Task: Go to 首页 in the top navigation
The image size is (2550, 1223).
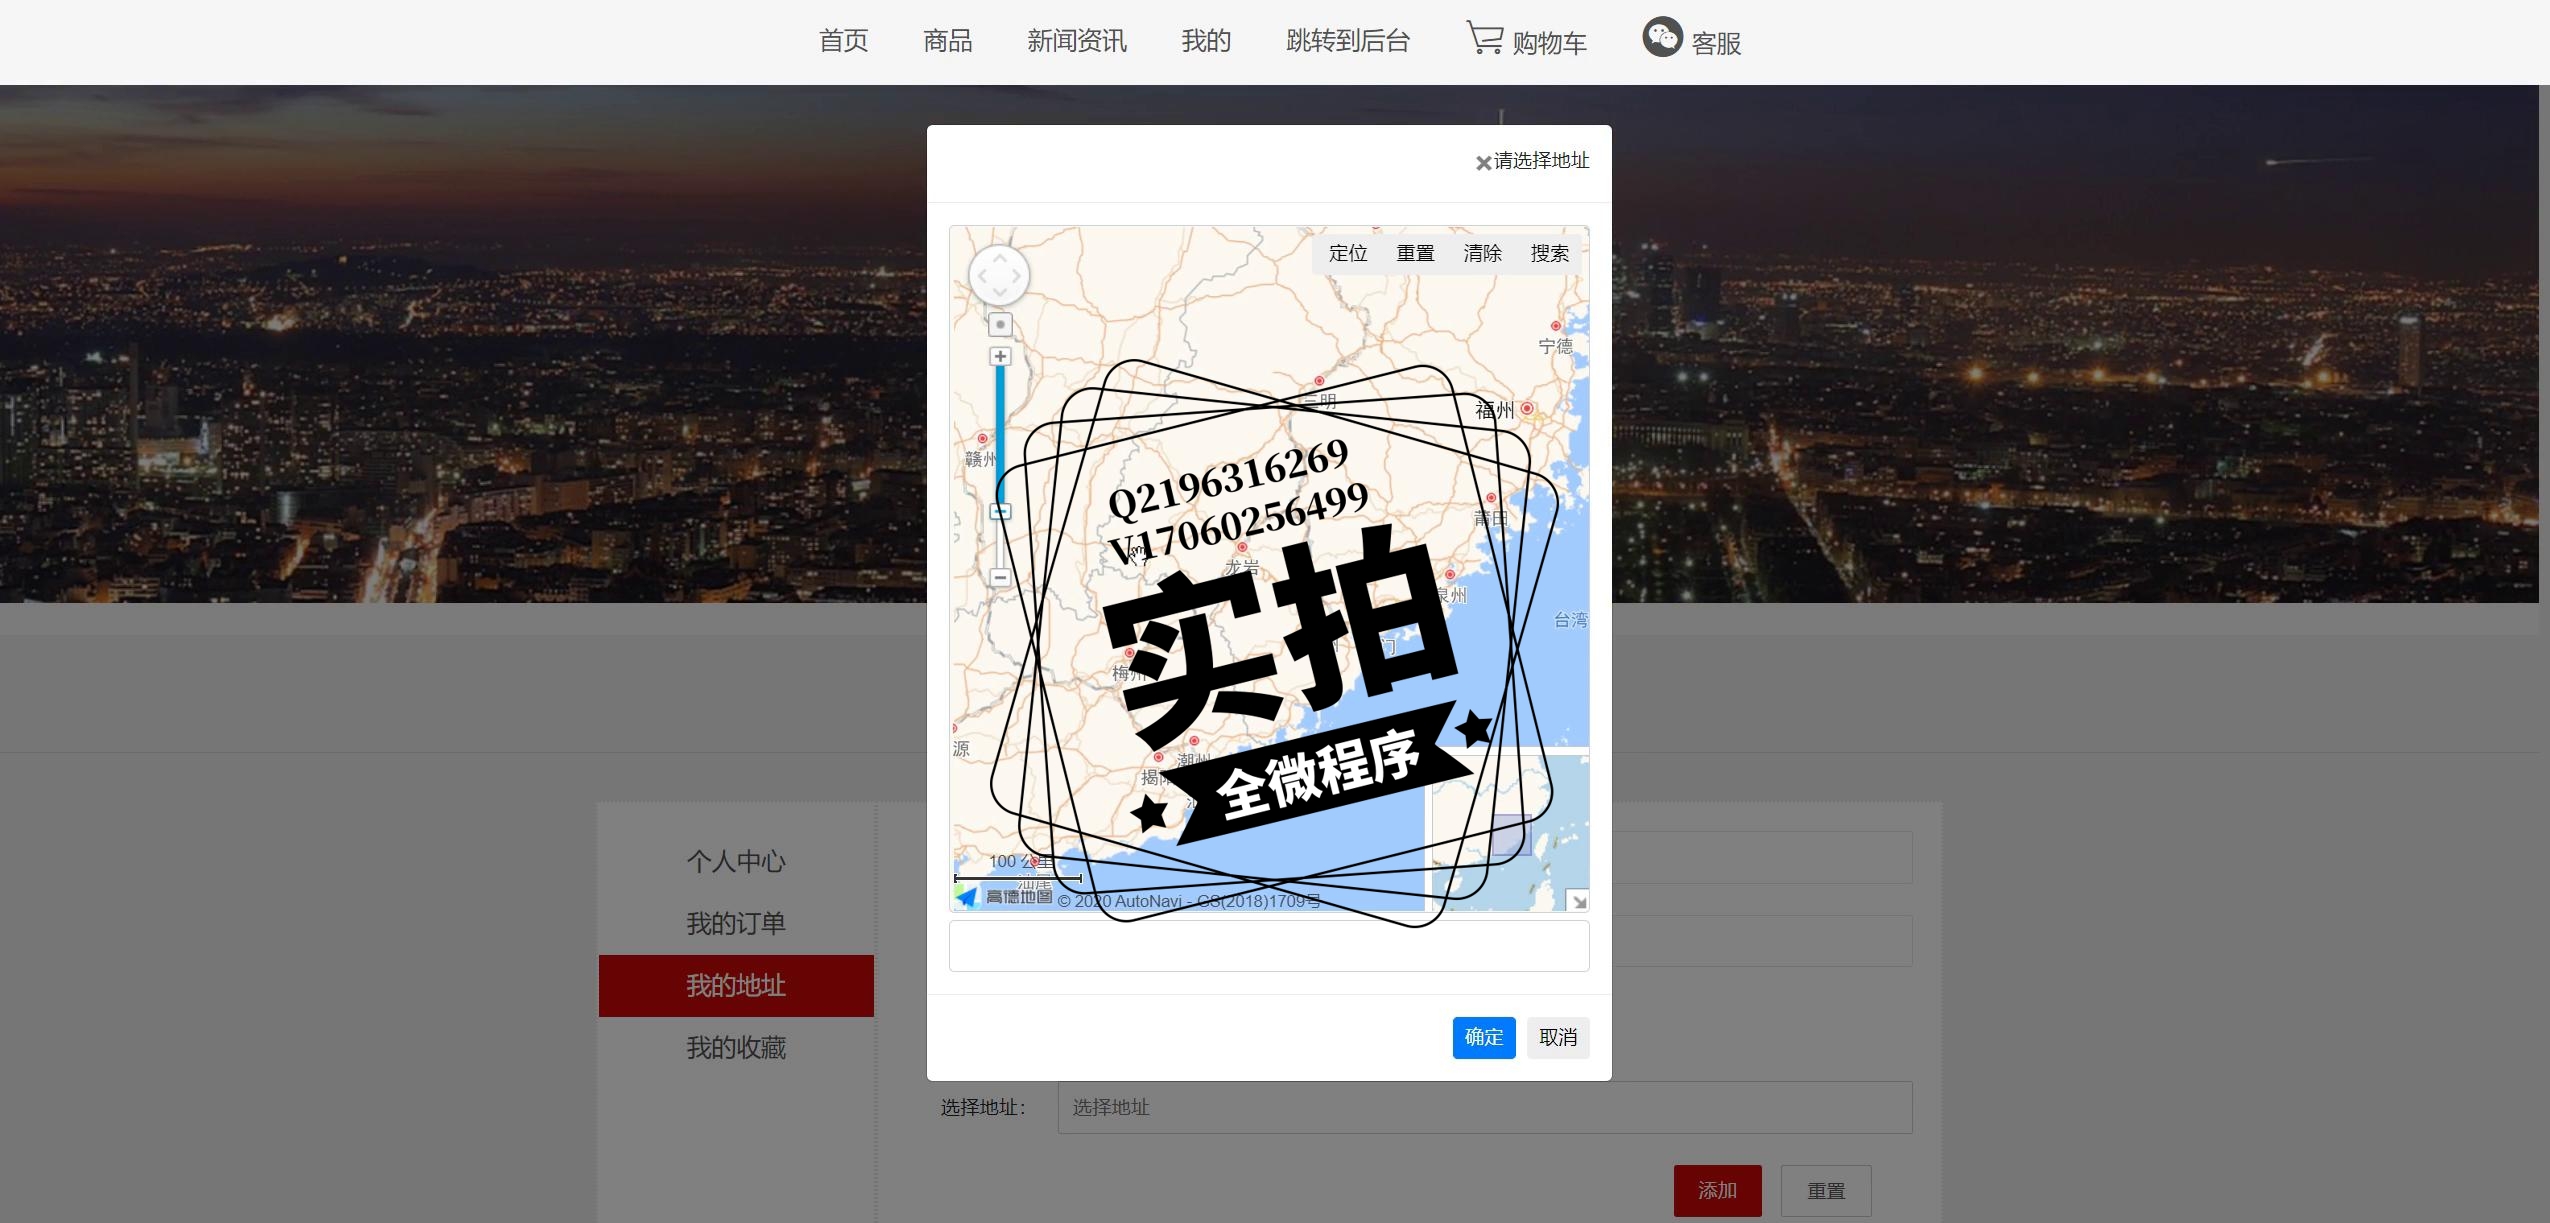Action: (844, 41)
